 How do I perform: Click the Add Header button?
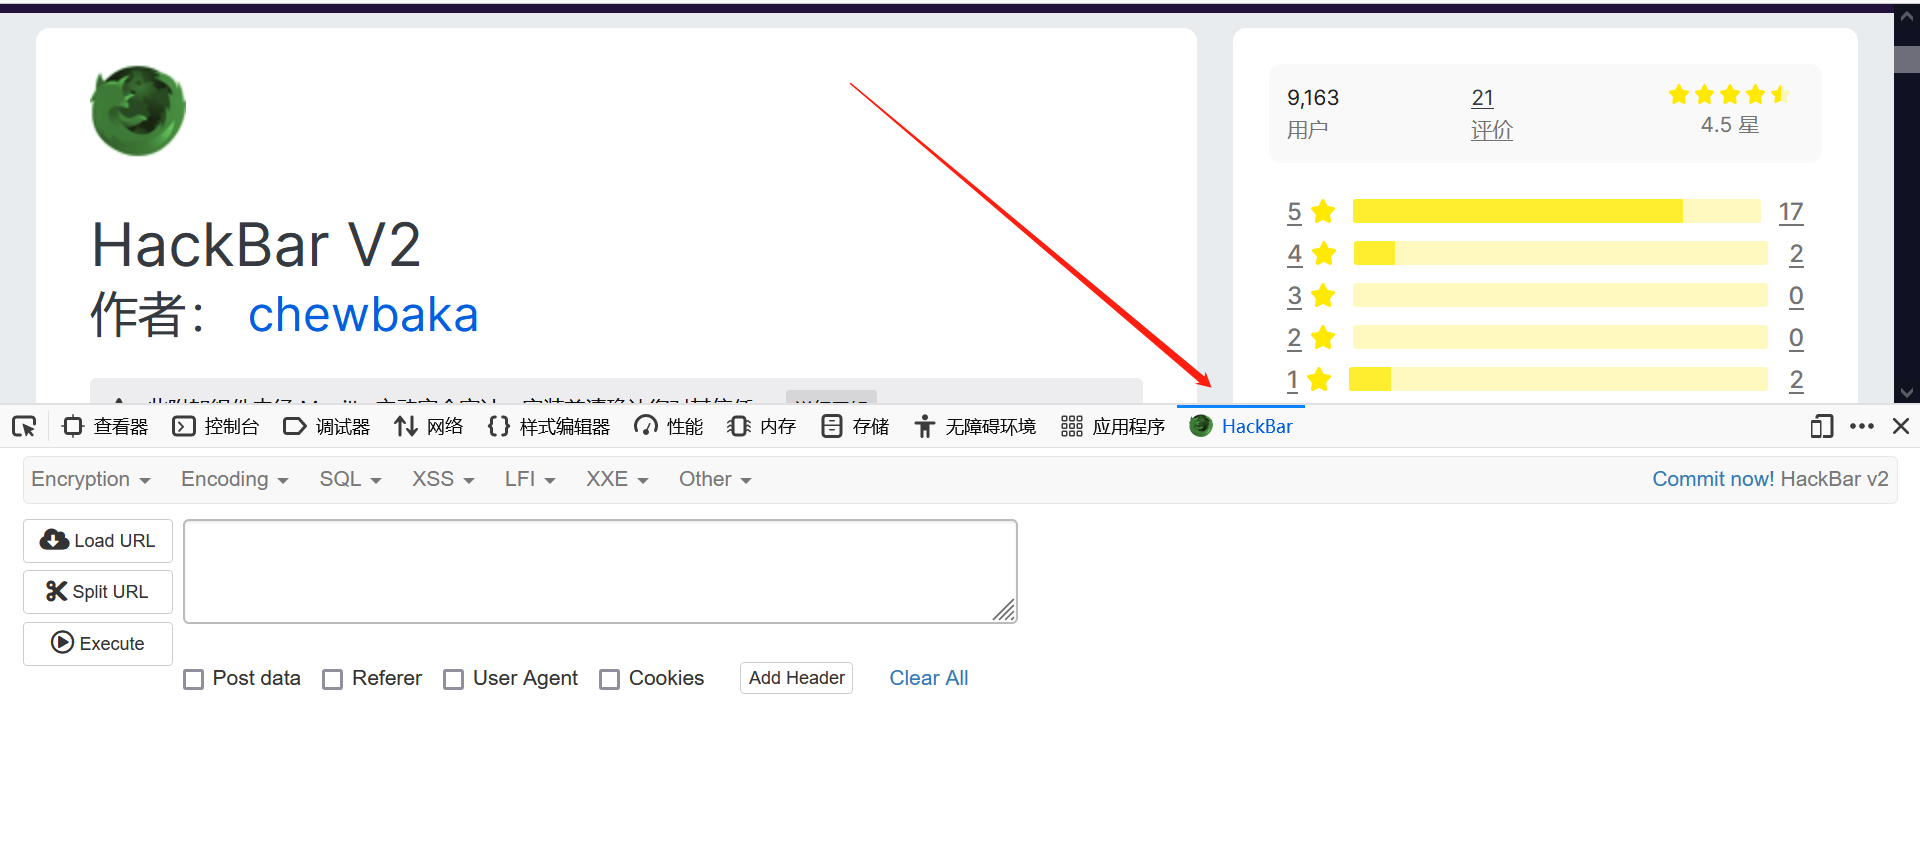click(797, 678)
